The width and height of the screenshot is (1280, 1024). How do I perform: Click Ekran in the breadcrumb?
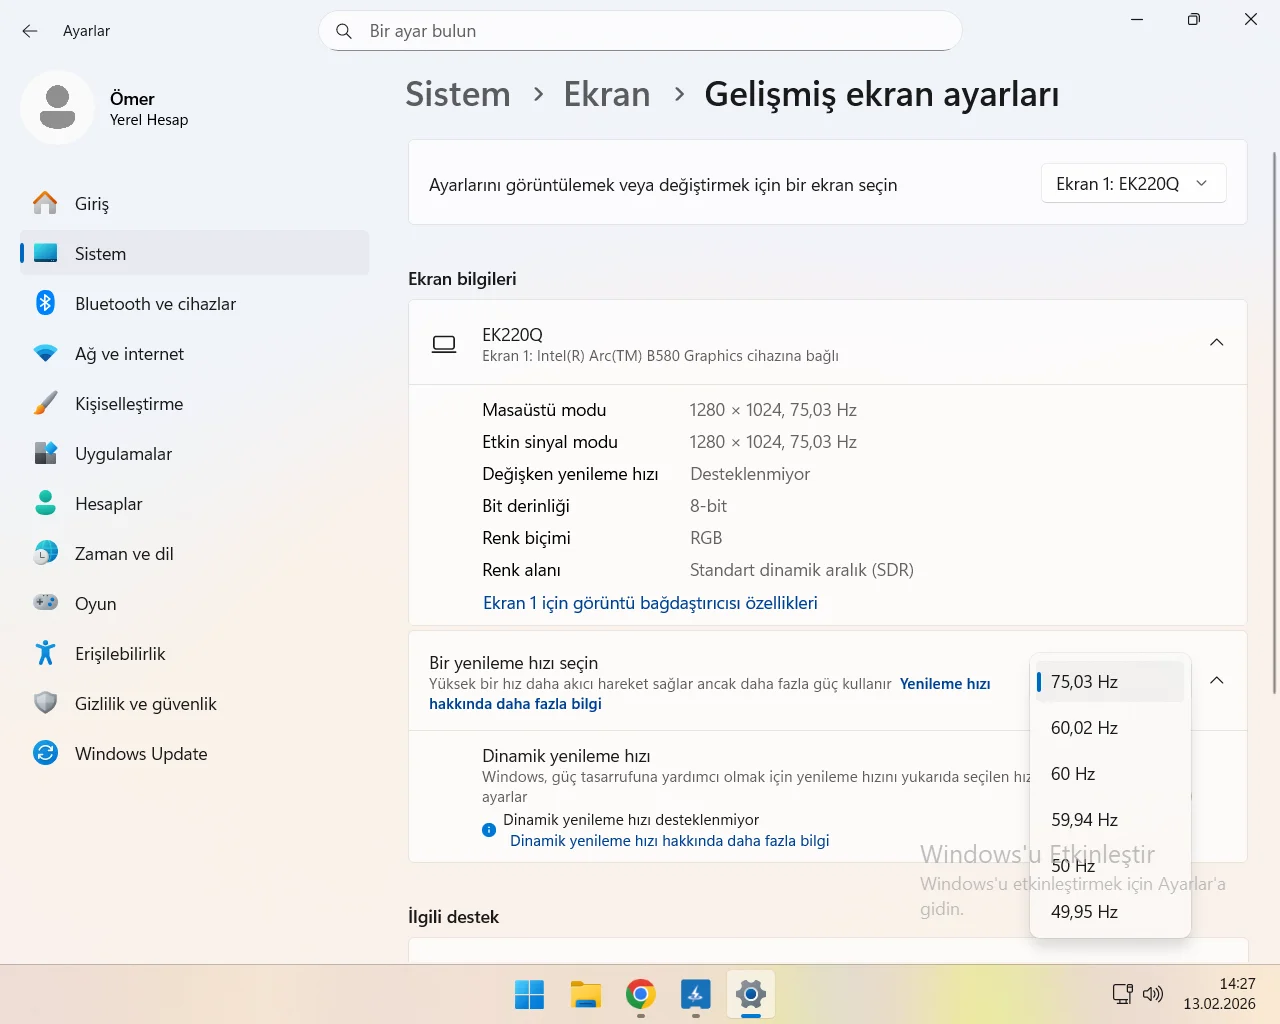(607, 94)
